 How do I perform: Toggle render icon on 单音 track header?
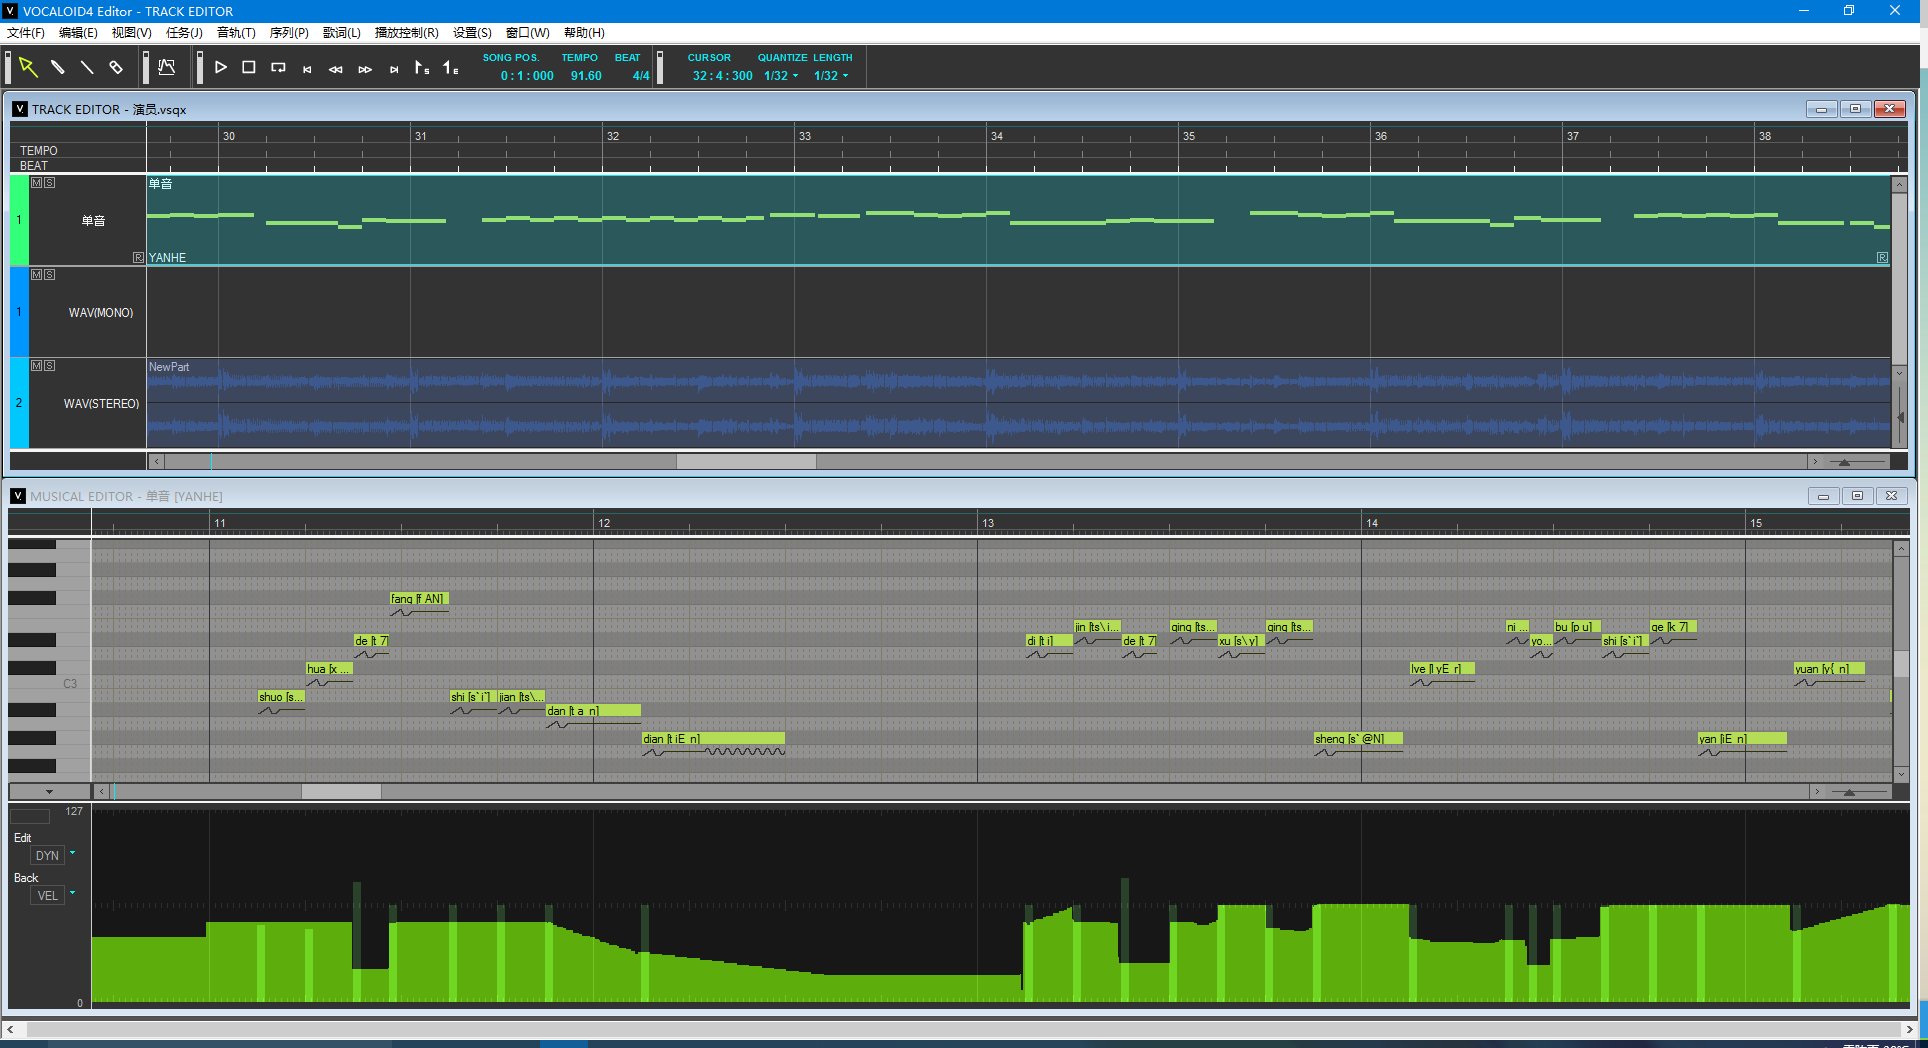(138, 258)
